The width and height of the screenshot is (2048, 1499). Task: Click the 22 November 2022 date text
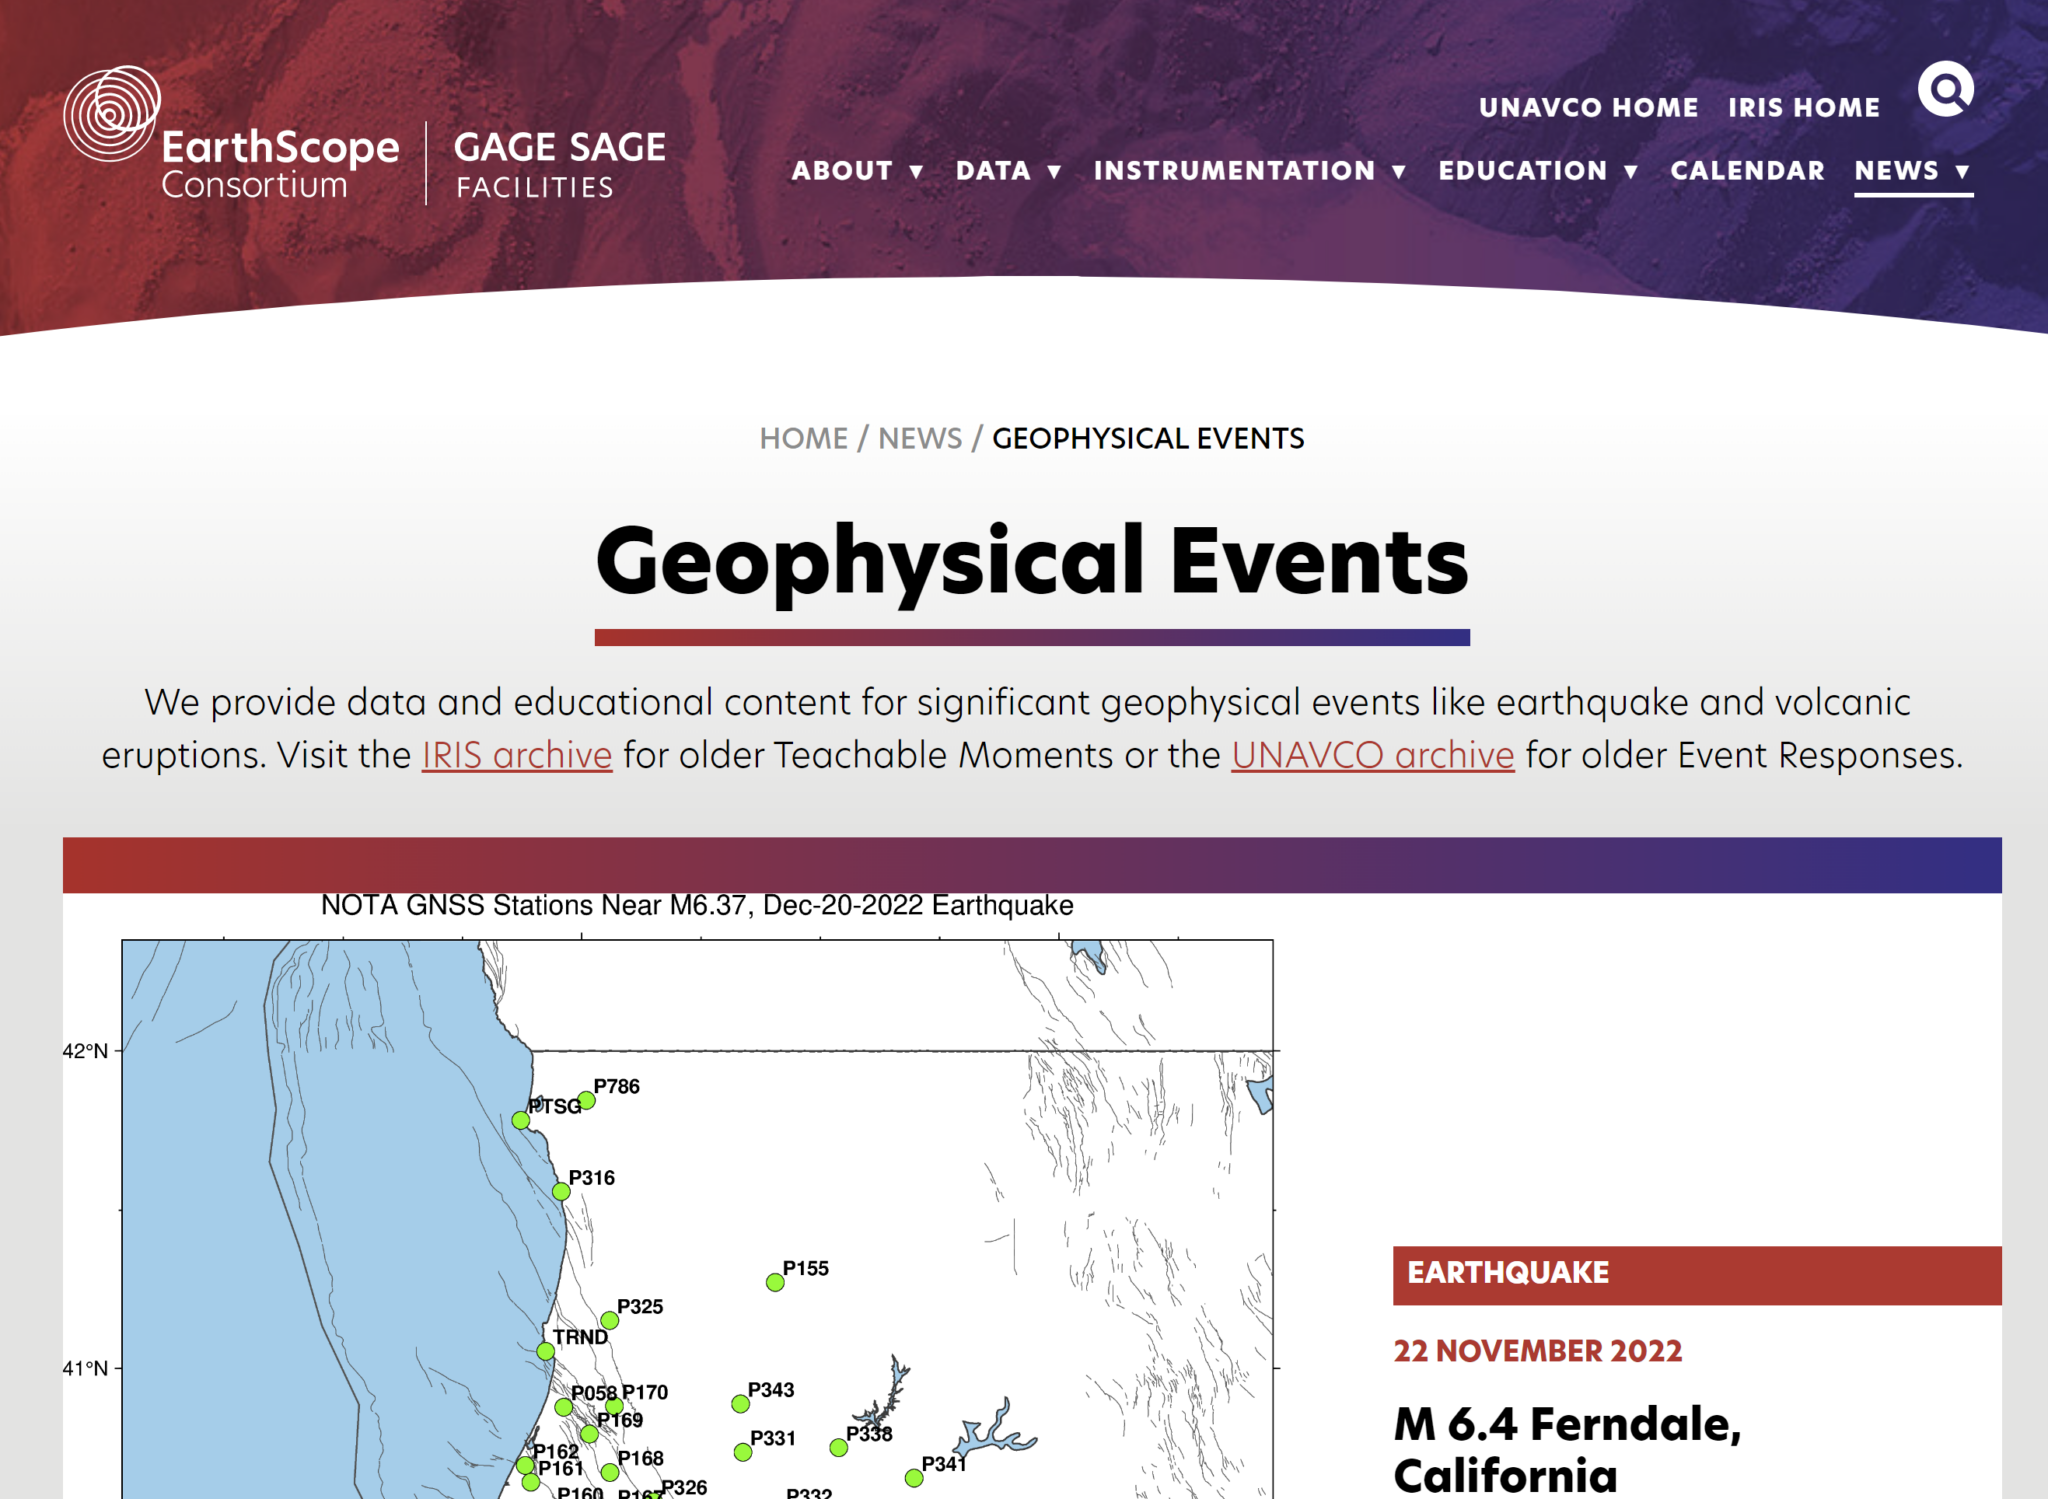point(1537,1351)
